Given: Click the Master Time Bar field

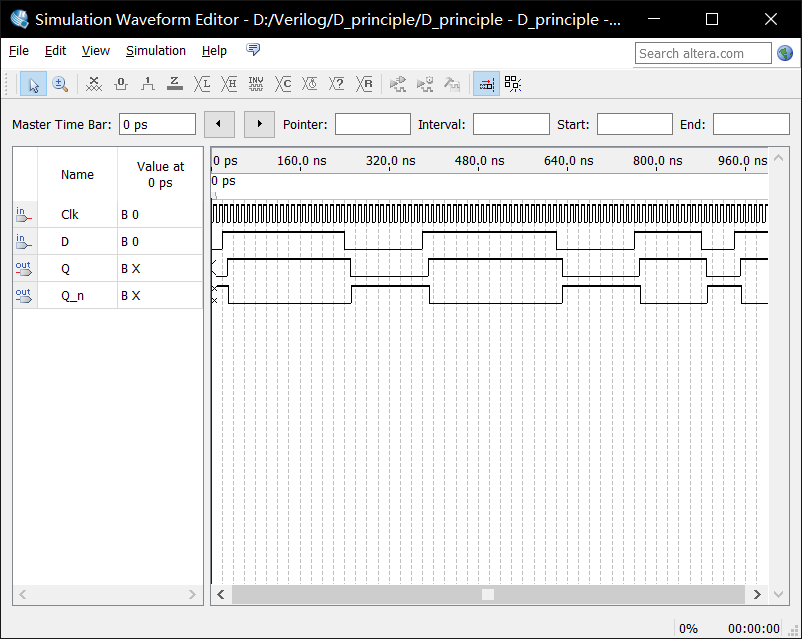Looking at the screenshot, I should (x=157, y=124).
